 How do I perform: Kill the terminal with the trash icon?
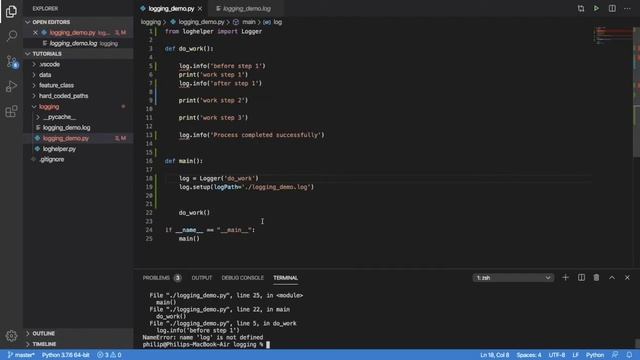pyautogui.click(x=596, y=278)
